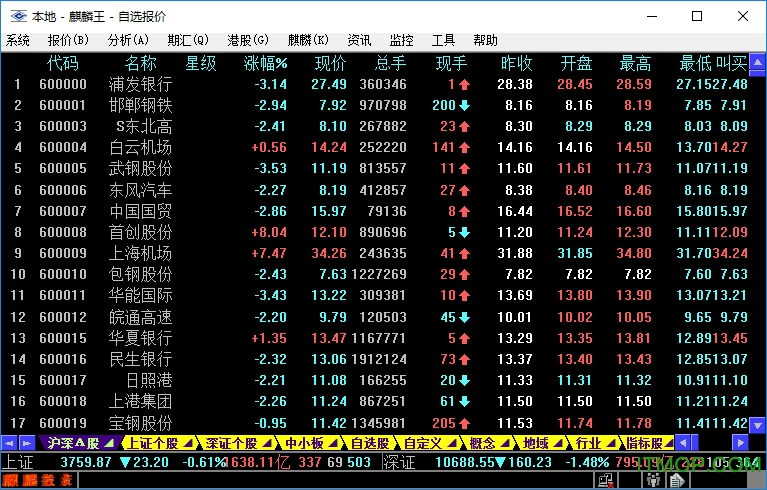Expand the triangle on 地域 tab
Image resolution: width=767 pixels, height=490 pixels.
(559, 444)
